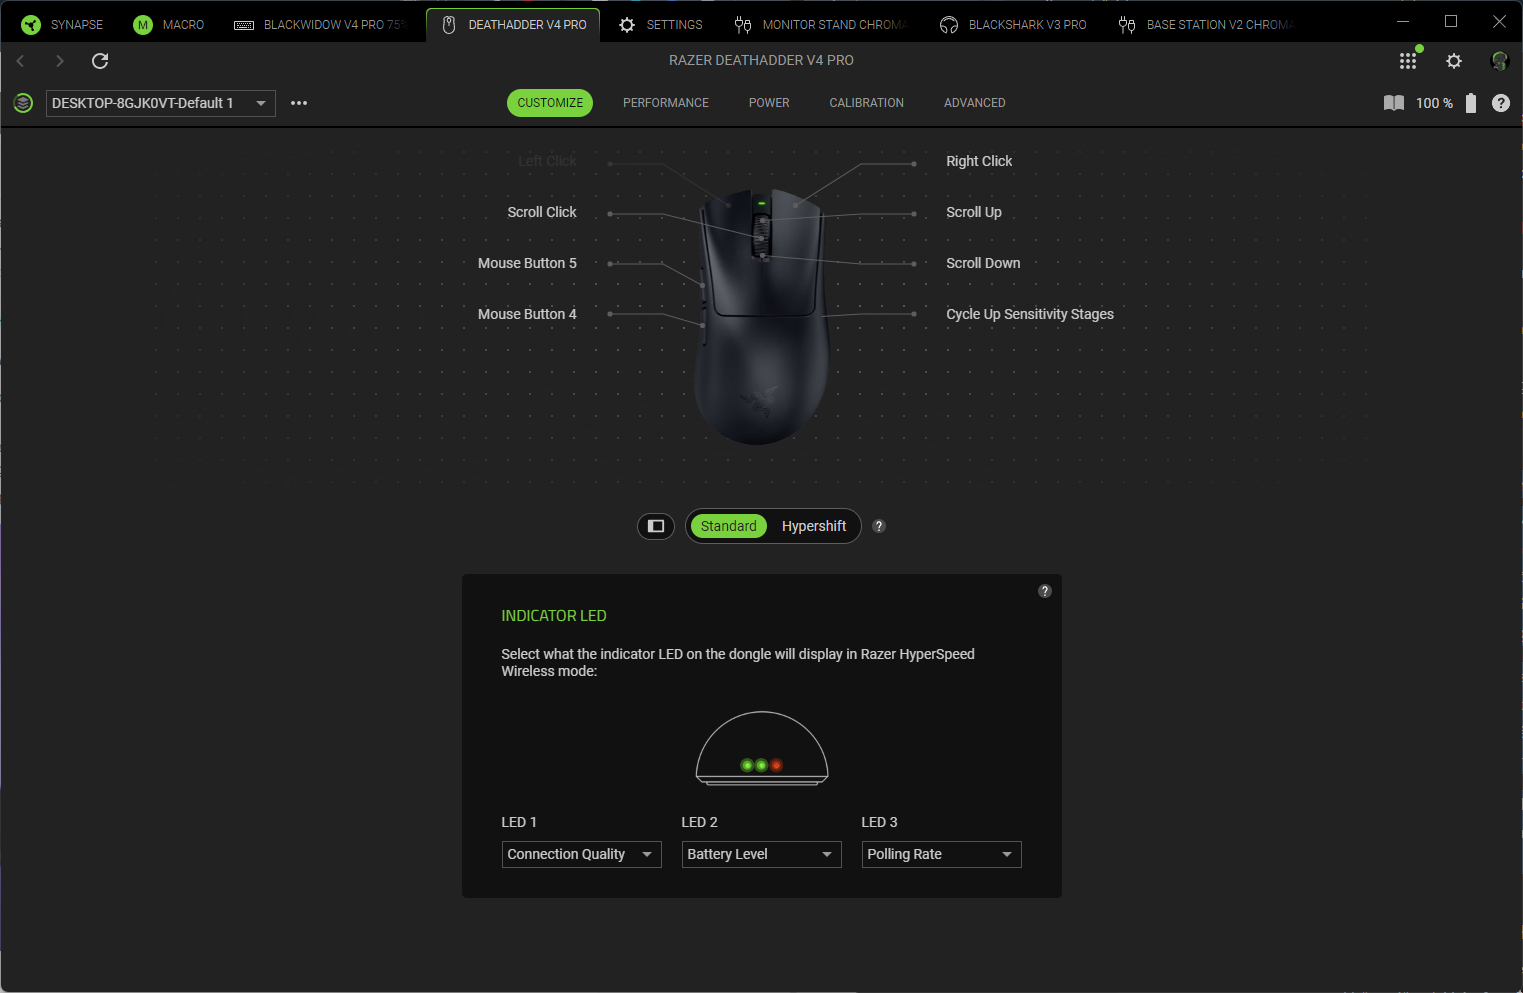
Task: Select the Mouse Button 5 assignment
Action: (x=527, y=263)
